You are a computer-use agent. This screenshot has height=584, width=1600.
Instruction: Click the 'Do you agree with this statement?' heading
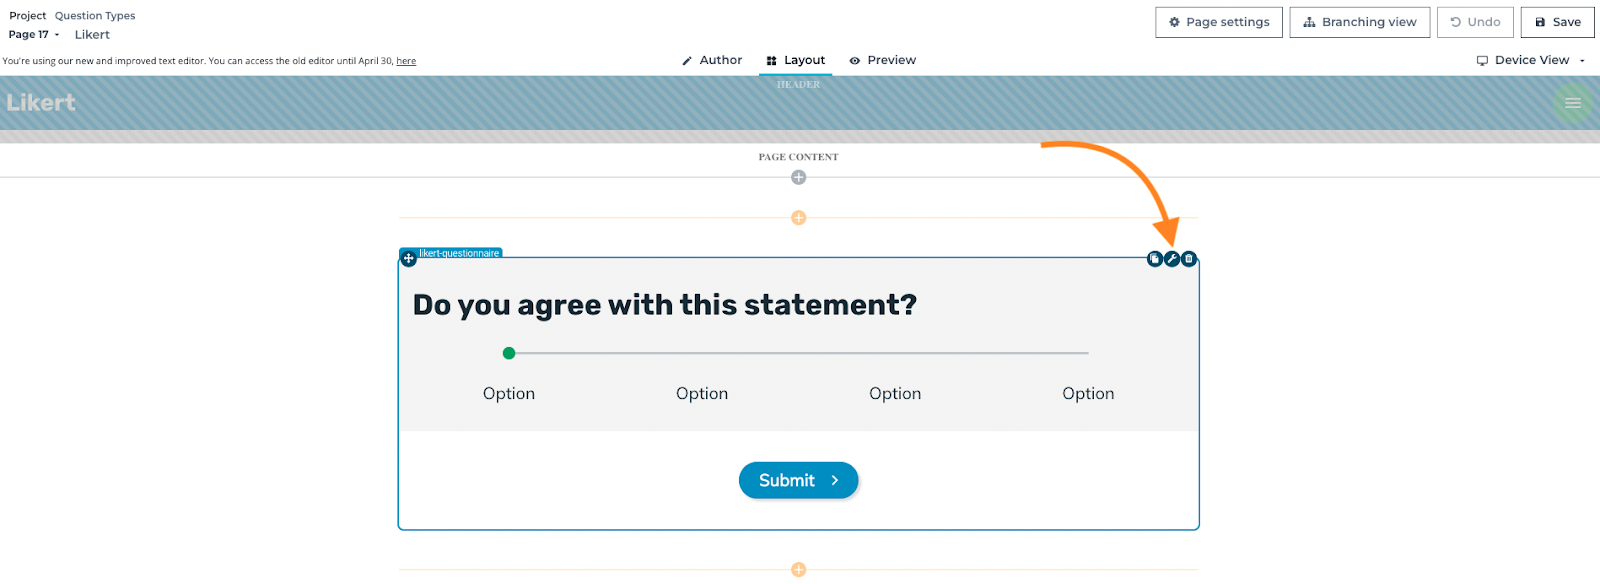tap(665, 305)
